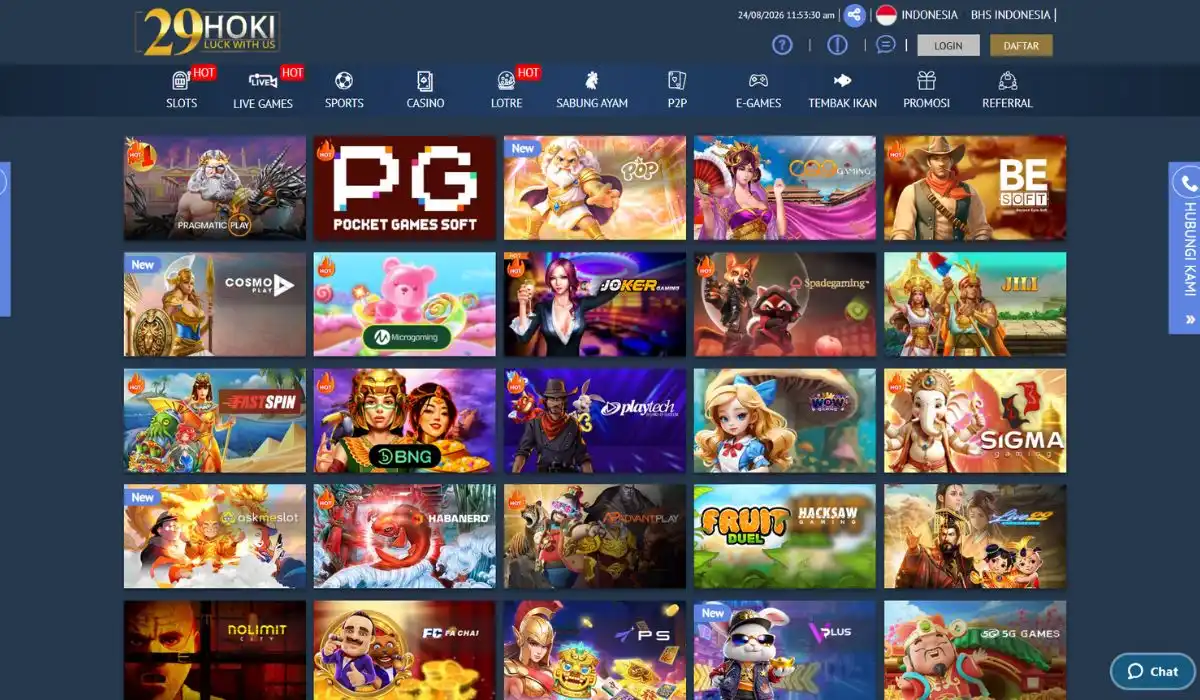The height and width of the screenshot is (700, 1200).
Task: Open the share icon beside the date
Action: [x=854, y=15]
